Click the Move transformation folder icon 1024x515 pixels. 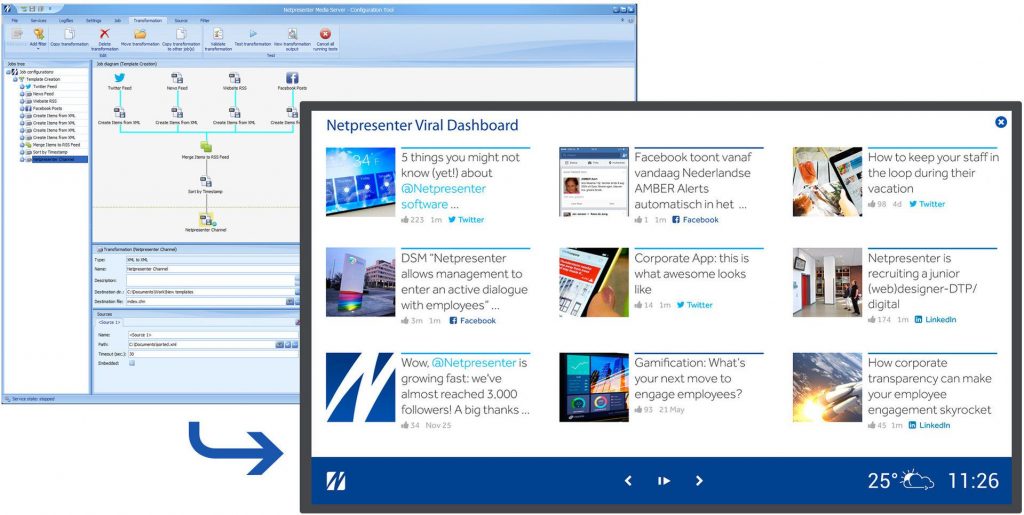(140, 34)
